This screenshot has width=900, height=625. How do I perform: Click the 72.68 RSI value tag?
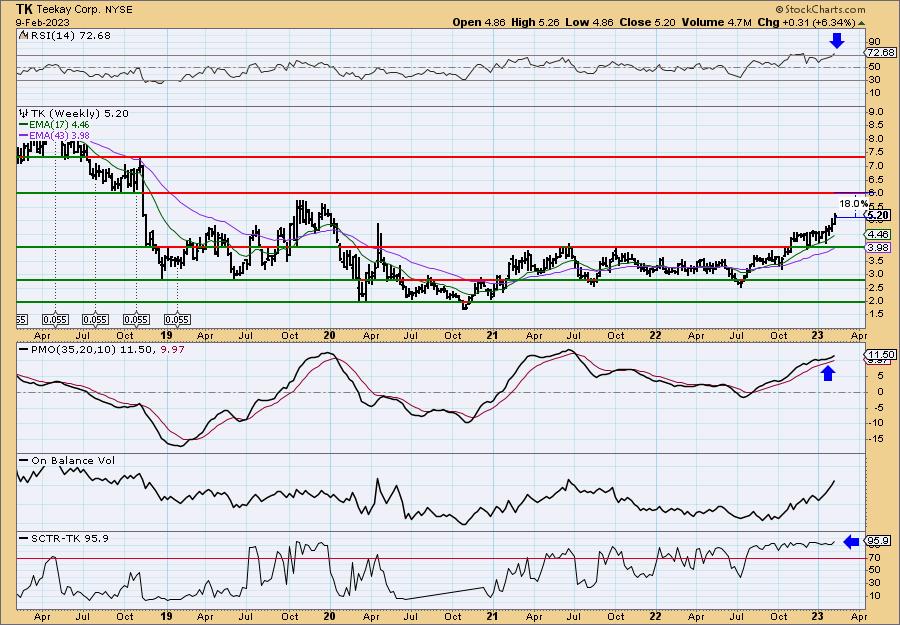point(881,52)
